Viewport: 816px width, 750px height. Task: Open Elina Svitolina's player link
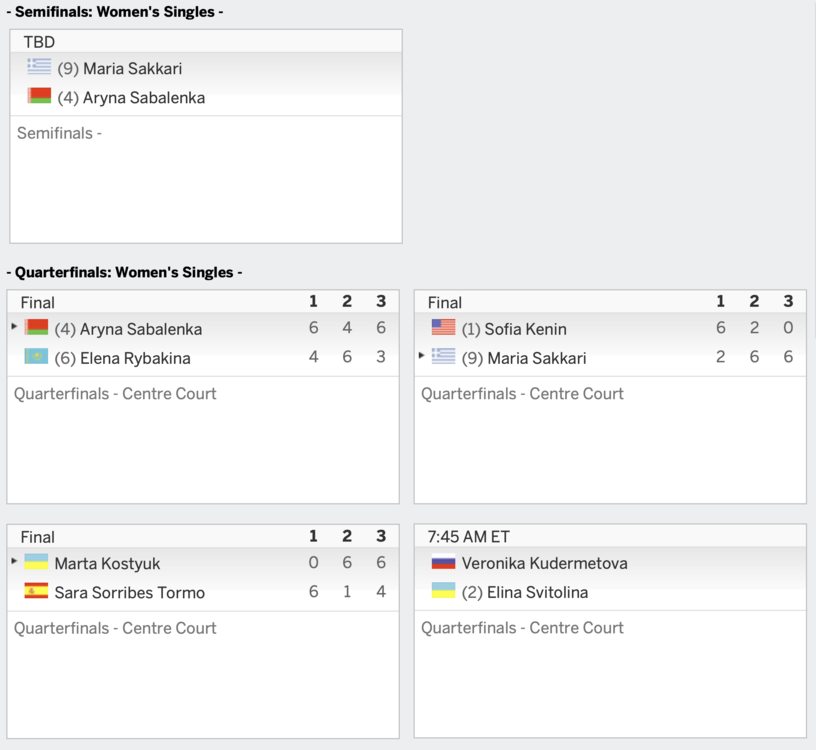537,592
